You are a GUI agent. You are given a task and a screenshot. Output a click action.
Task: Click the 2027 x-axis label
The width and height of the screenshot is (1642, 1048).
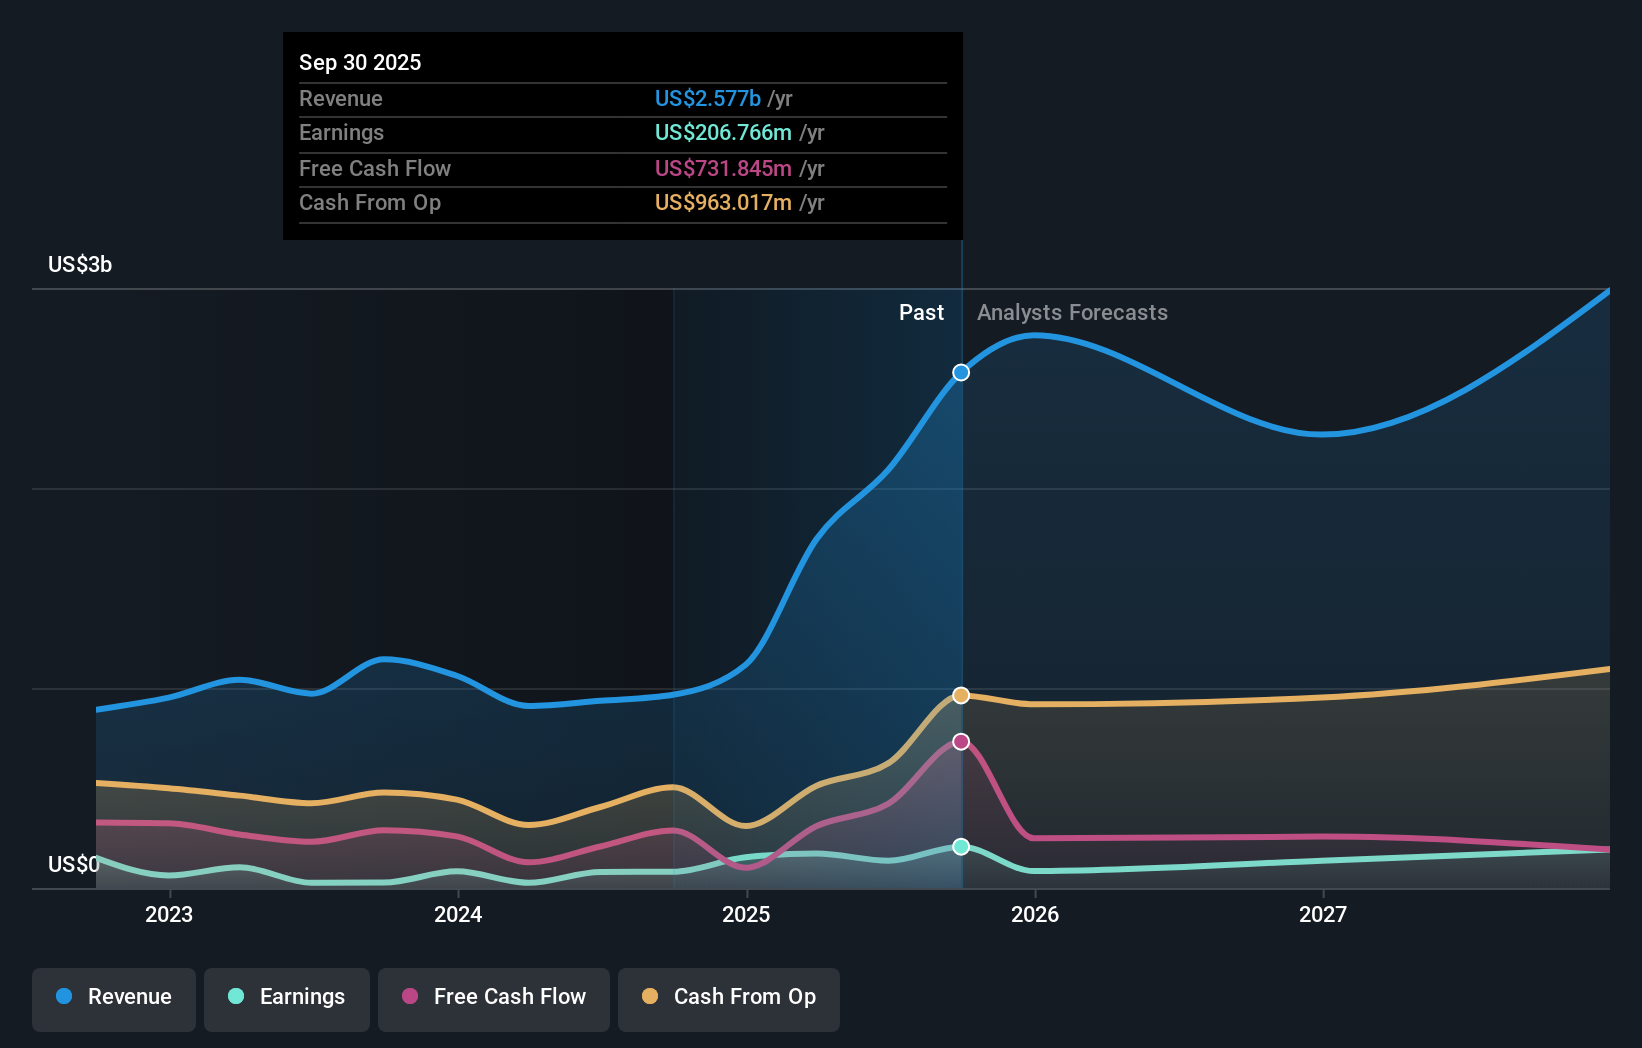[x=1323, y=914]
